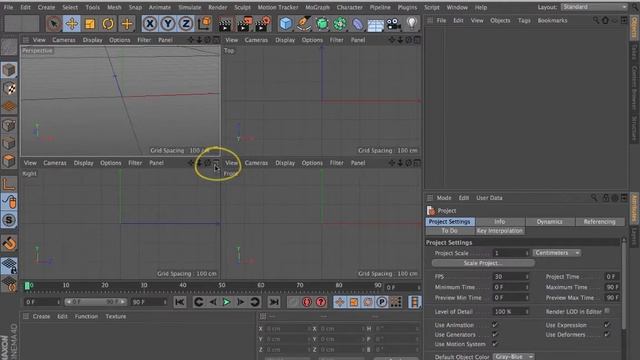Add a camera object
Viewport: 640px width, 360px height.
pyautogui.click(x=393, y=24)
